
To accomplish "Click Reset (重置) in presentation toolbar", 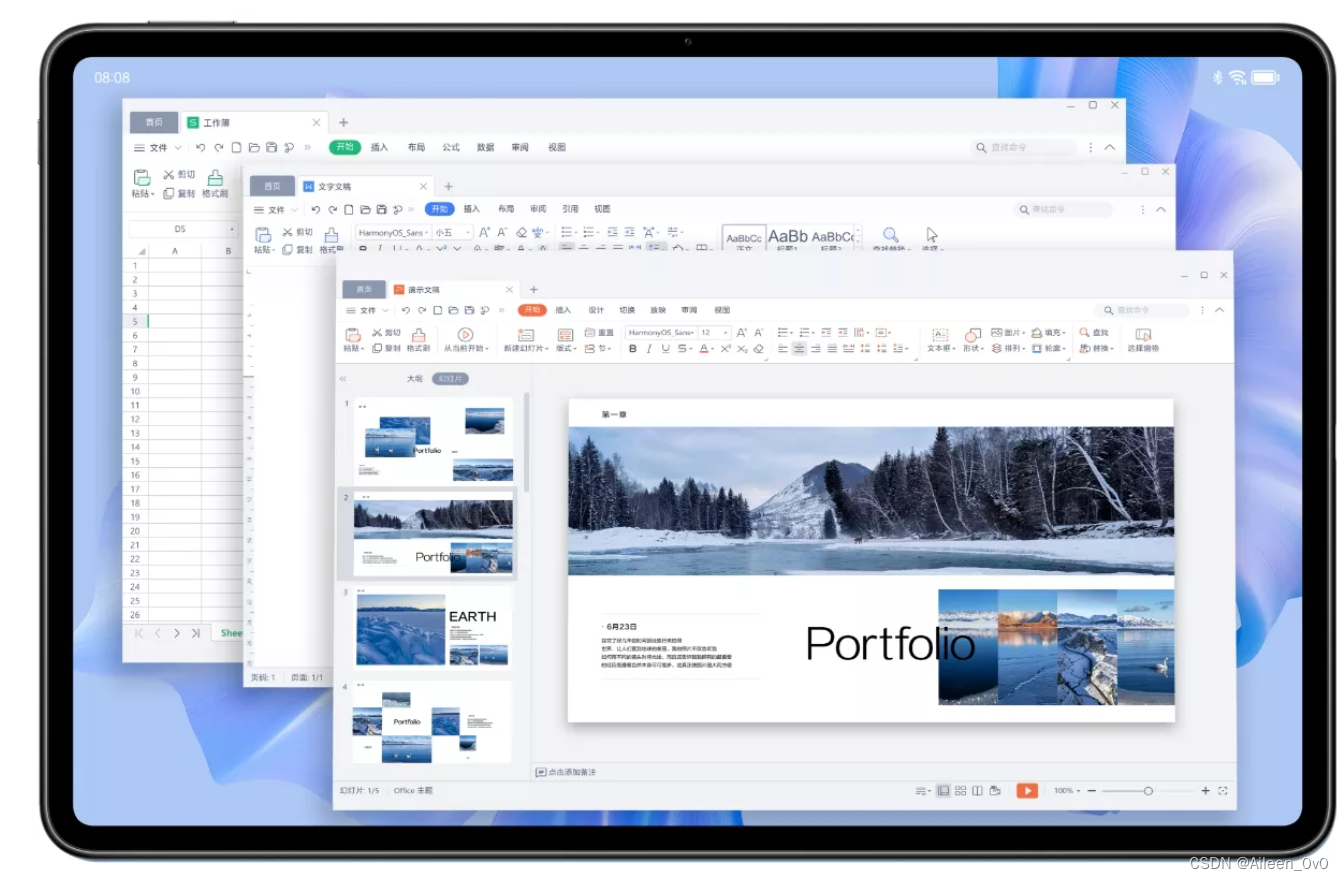I will [x=599, y=333].
